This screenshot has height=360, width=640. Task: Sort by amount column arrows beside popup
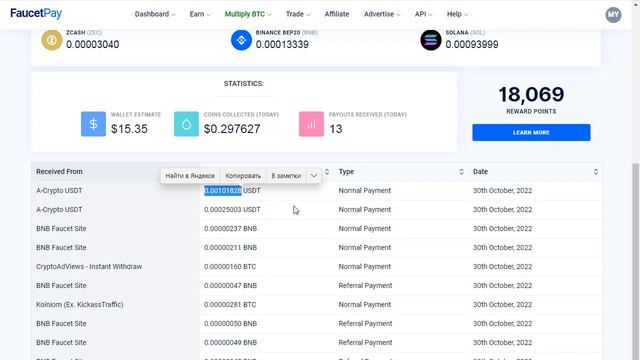(327, 171)
